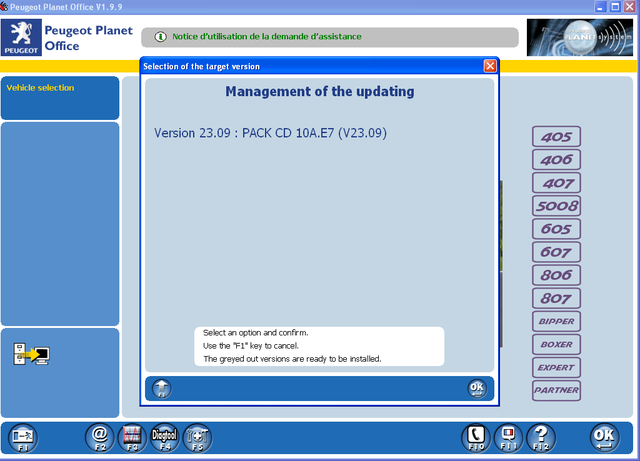Image resolution: width=640 pixels, height=461 pixels.
Task: Select the BIPPER vehicle button
Action: [x=556, y=321]
